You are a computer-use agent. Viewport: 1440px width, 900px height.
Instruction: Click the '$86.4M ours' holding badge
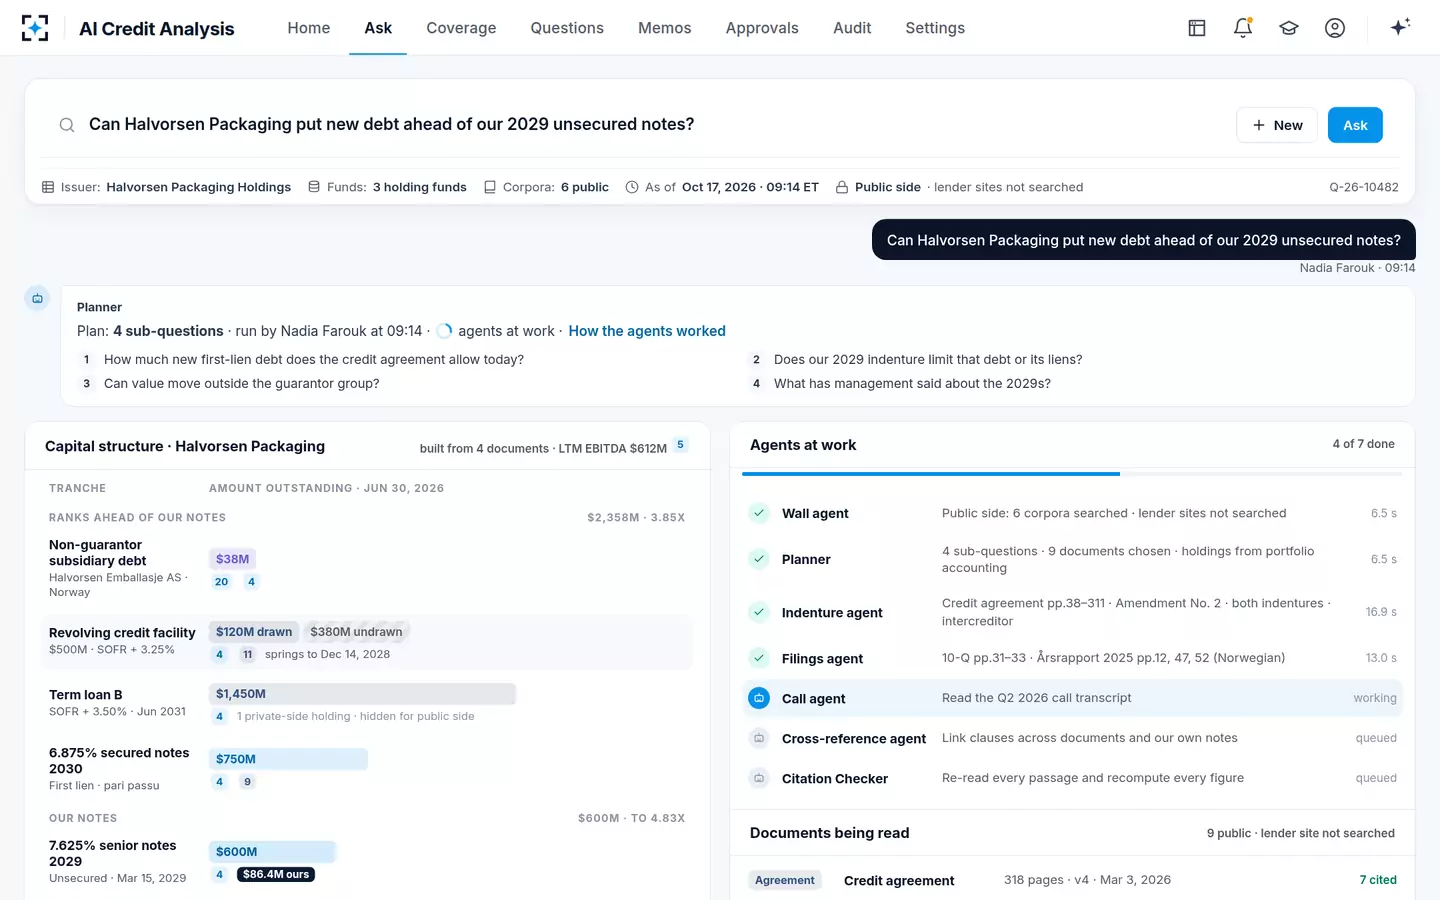click(276, 875)
